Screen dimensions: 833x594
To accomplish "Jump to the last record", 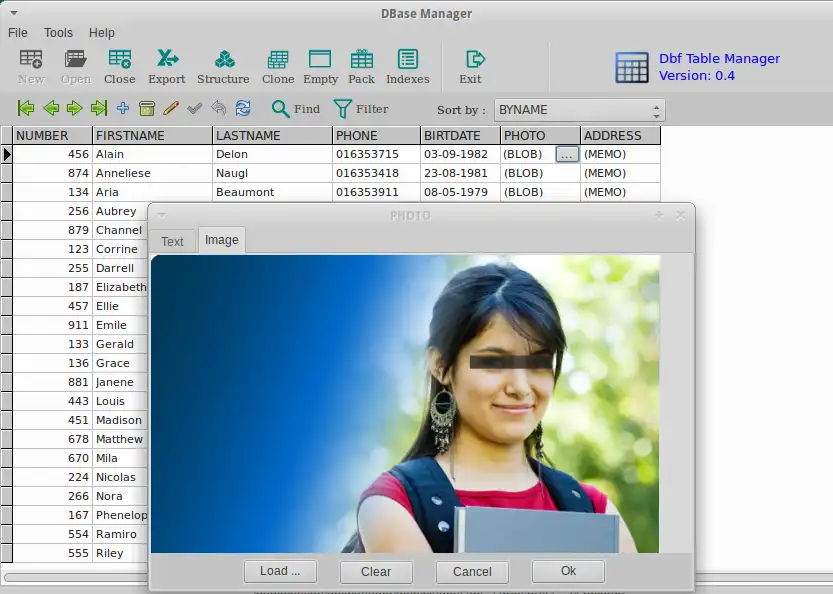I will (x=99, y=109).
